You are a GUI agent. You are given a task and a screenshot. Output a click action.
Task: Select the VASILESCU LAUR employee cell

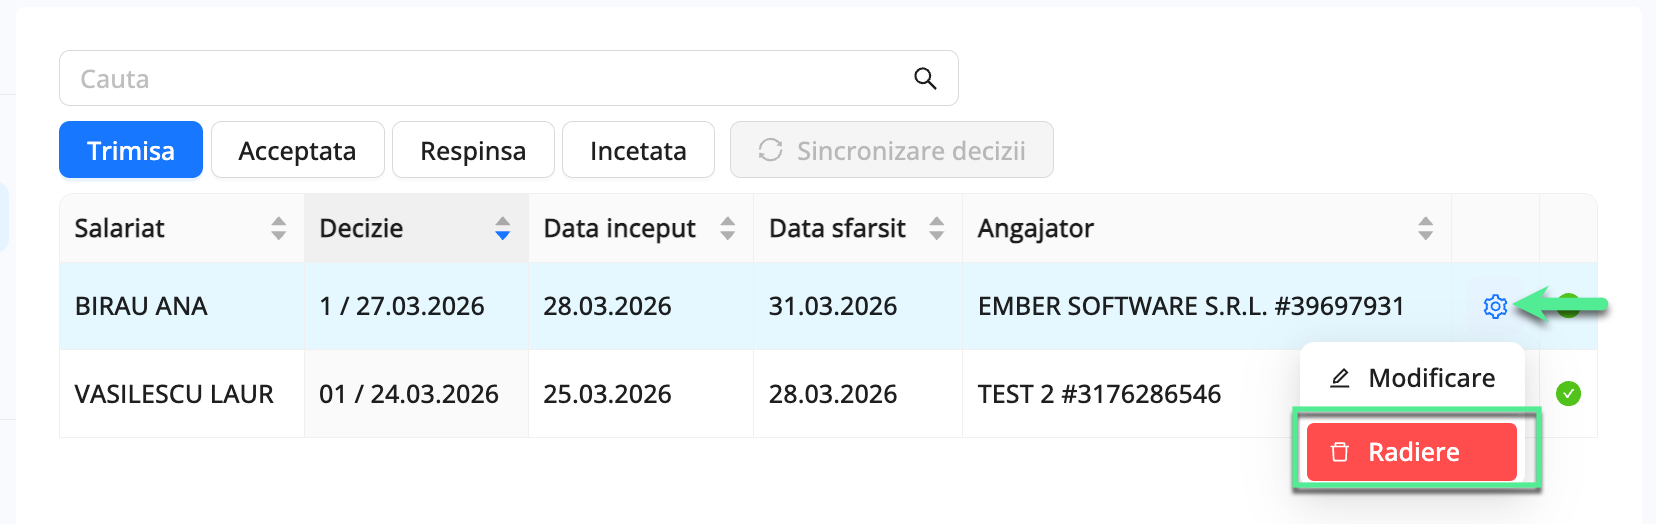tap(174, 394)
